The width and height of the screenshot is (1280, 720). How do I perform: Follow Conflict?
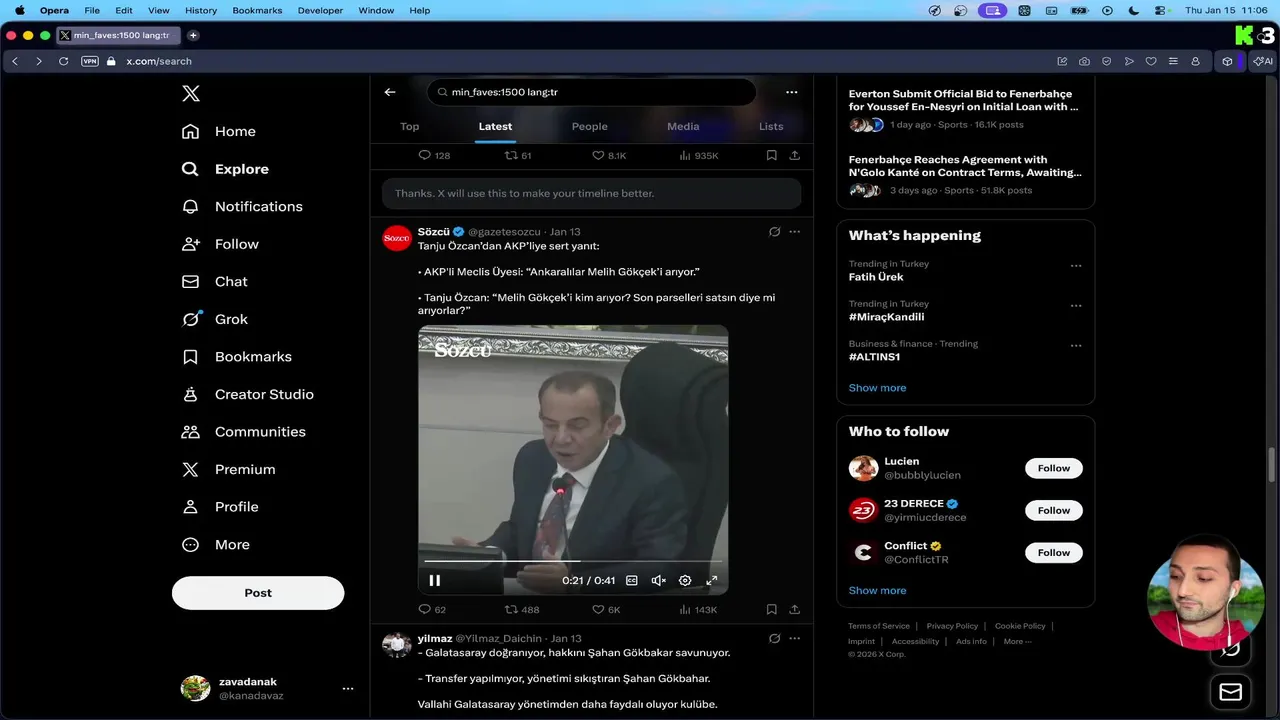tap(1053, 552)
